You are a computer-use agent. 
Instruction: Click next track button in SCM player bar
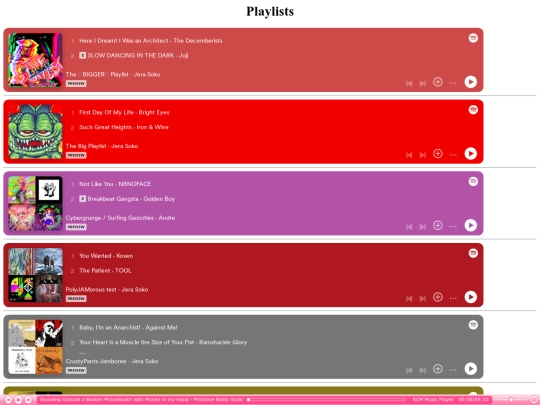pos(28,400)
